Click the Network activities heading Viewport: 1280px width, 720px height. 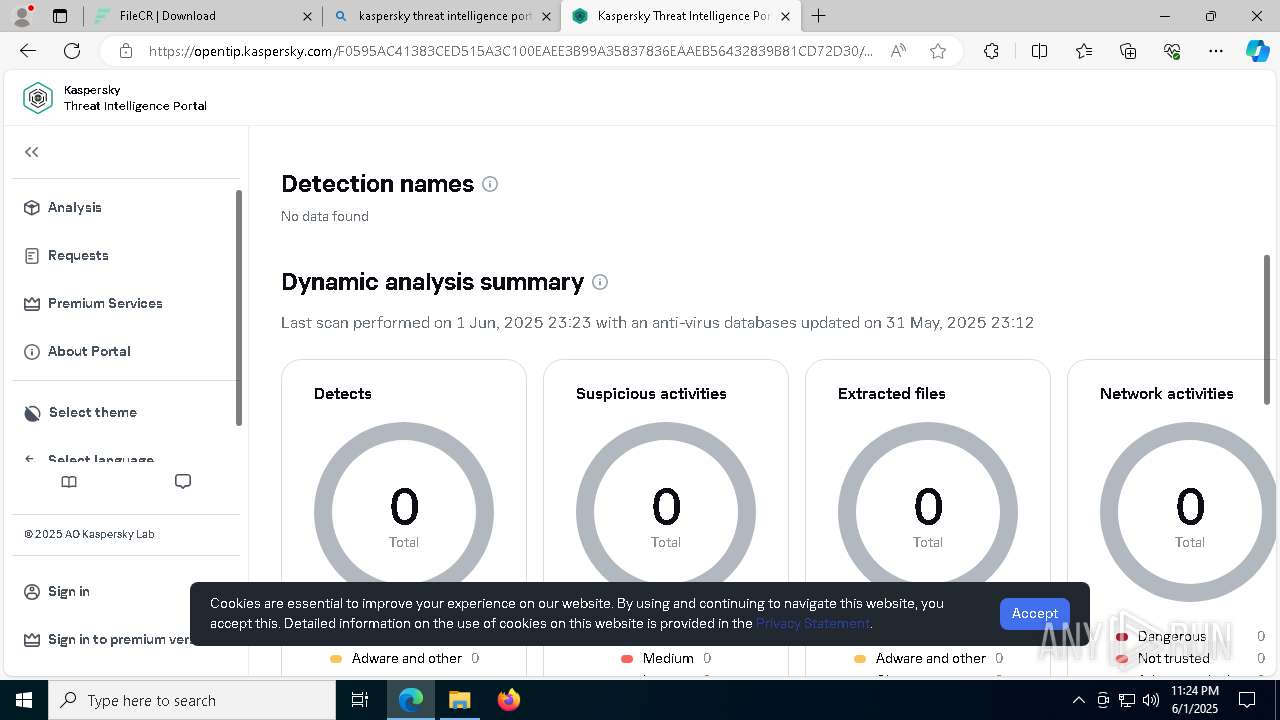[1166, 394]
